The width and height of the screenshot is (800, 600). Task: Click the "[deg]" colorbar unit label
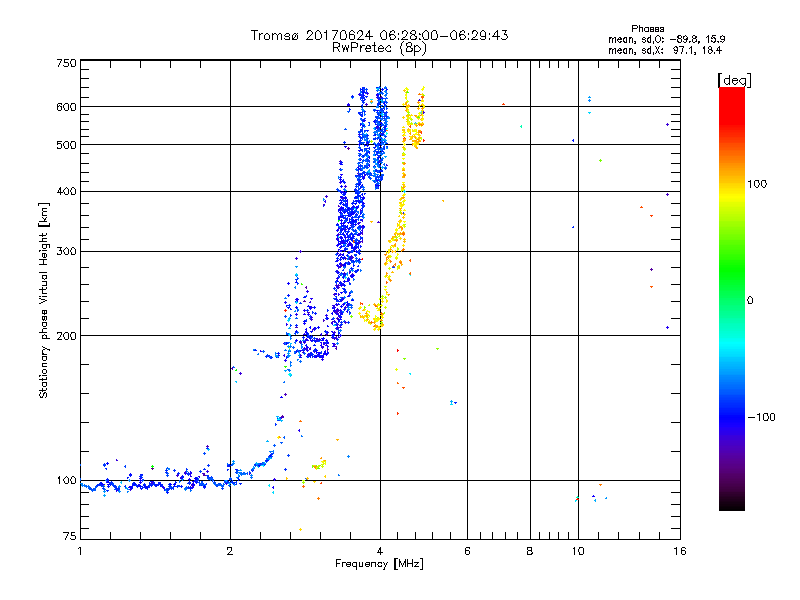coord(734,80)
